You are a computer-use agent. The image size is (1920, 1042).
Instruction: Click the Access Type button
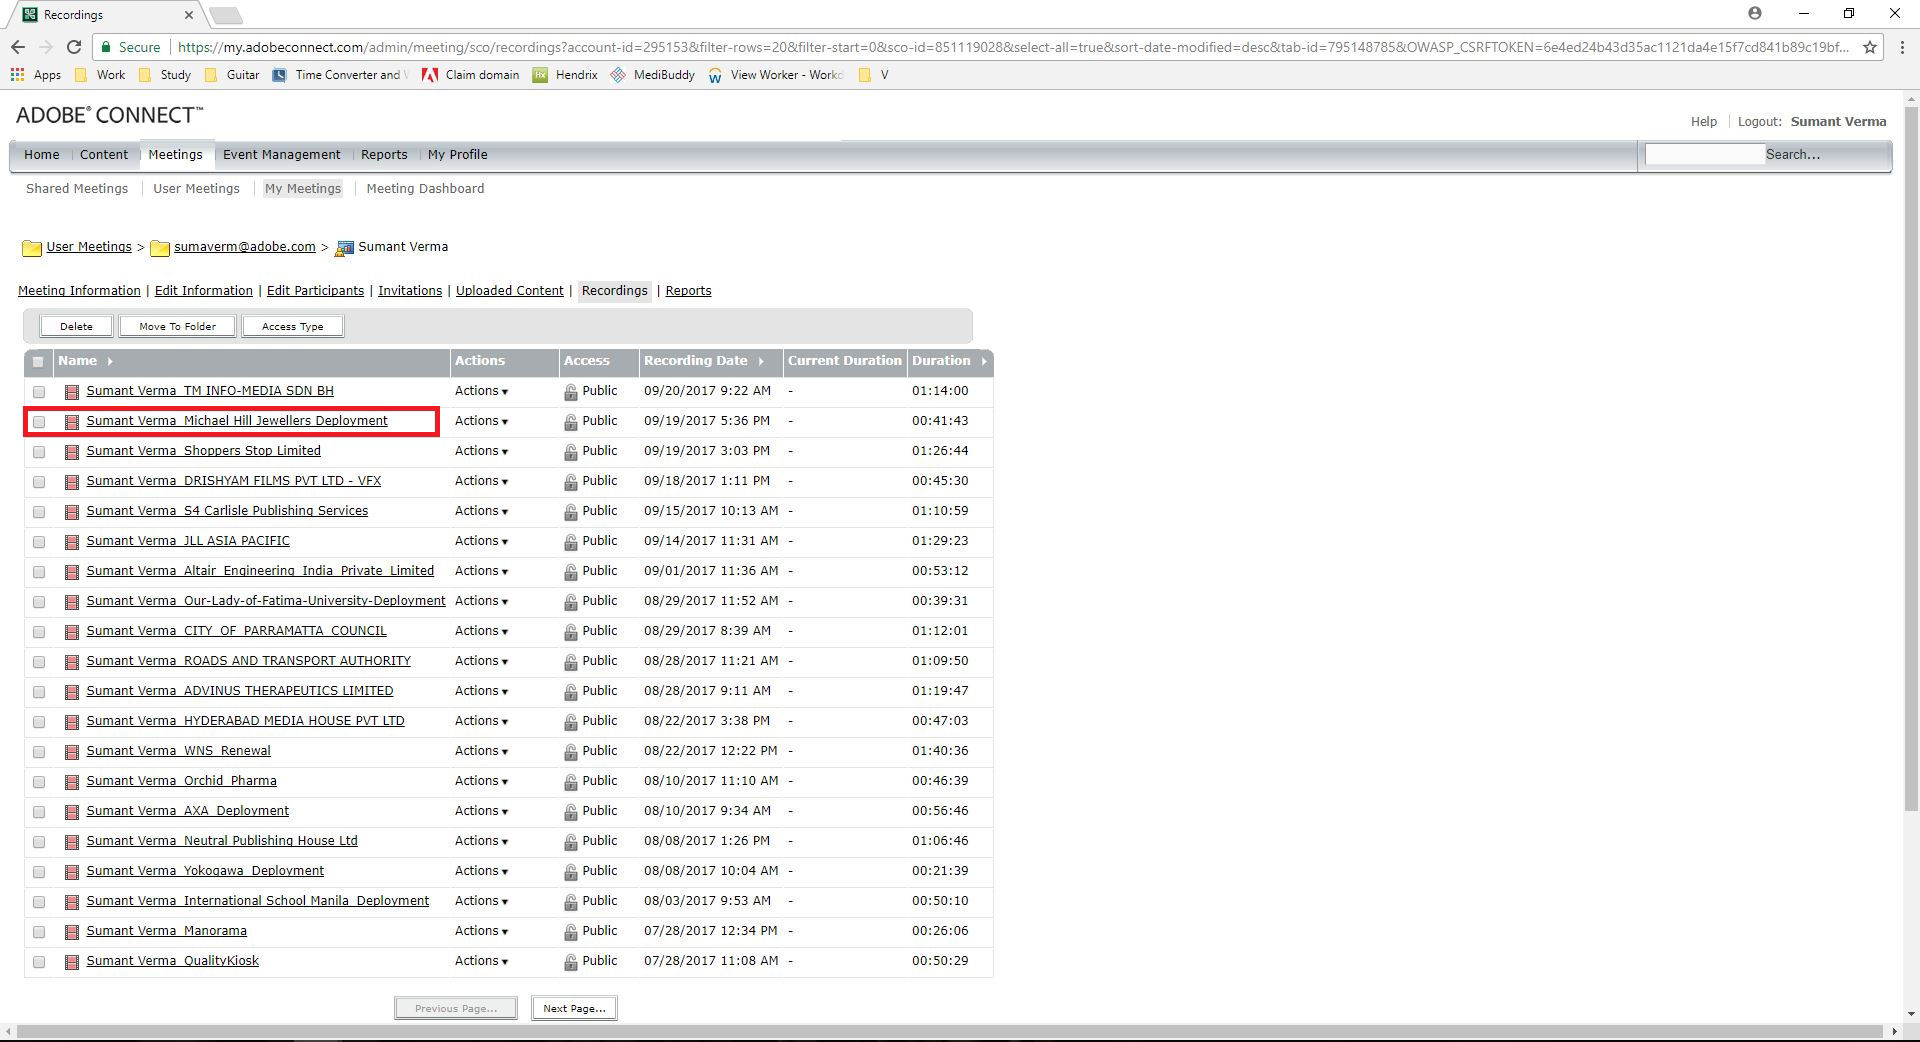pyautogui.click(x=292, y=327)
